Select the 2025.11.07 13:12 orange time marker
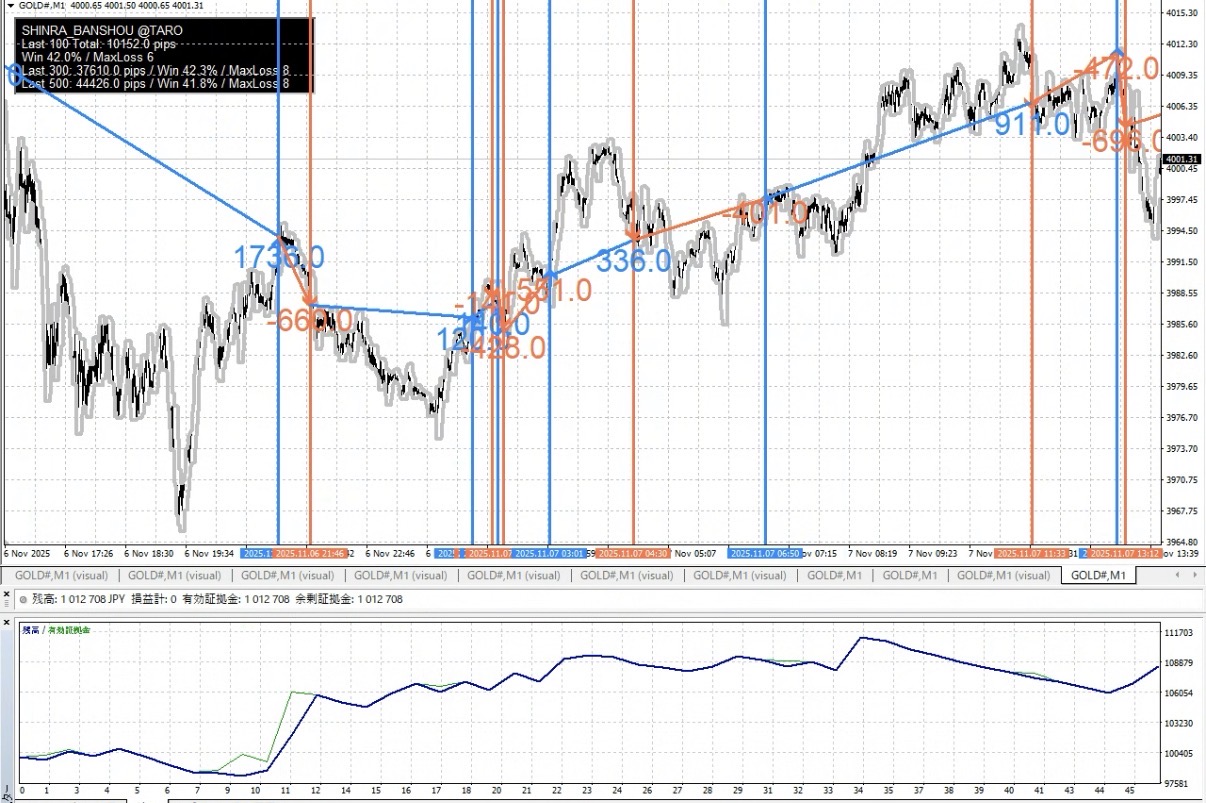The height and width of the screenshot is (803, 1206). tap(1125, 553)
